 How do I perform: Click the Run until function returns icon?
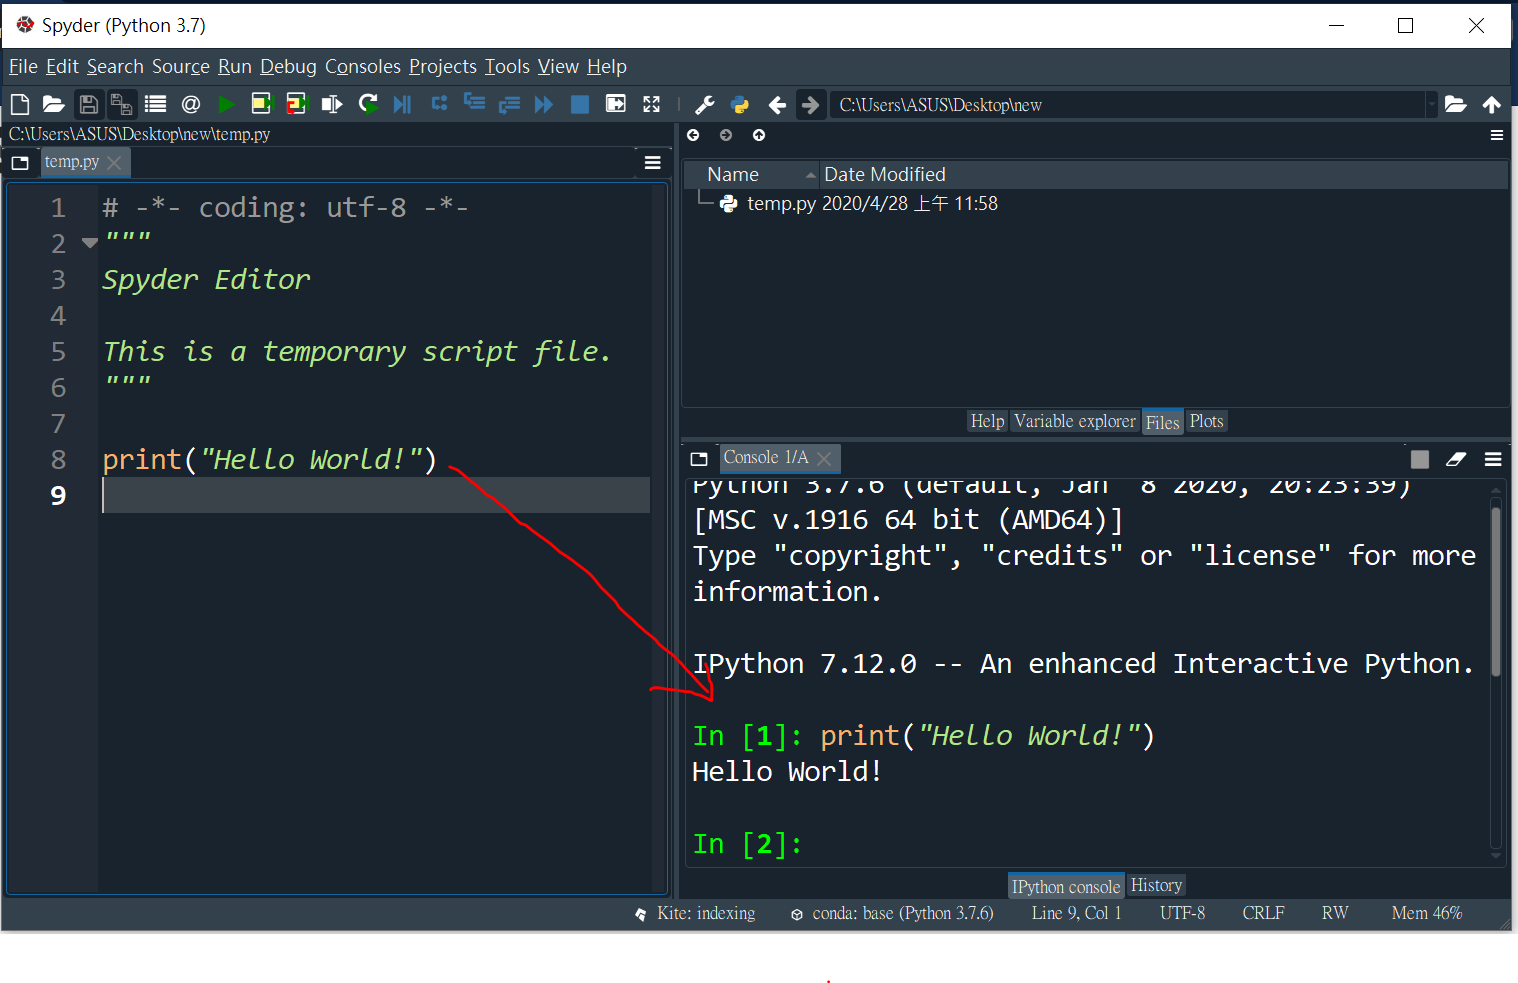(x=510, y=104)
